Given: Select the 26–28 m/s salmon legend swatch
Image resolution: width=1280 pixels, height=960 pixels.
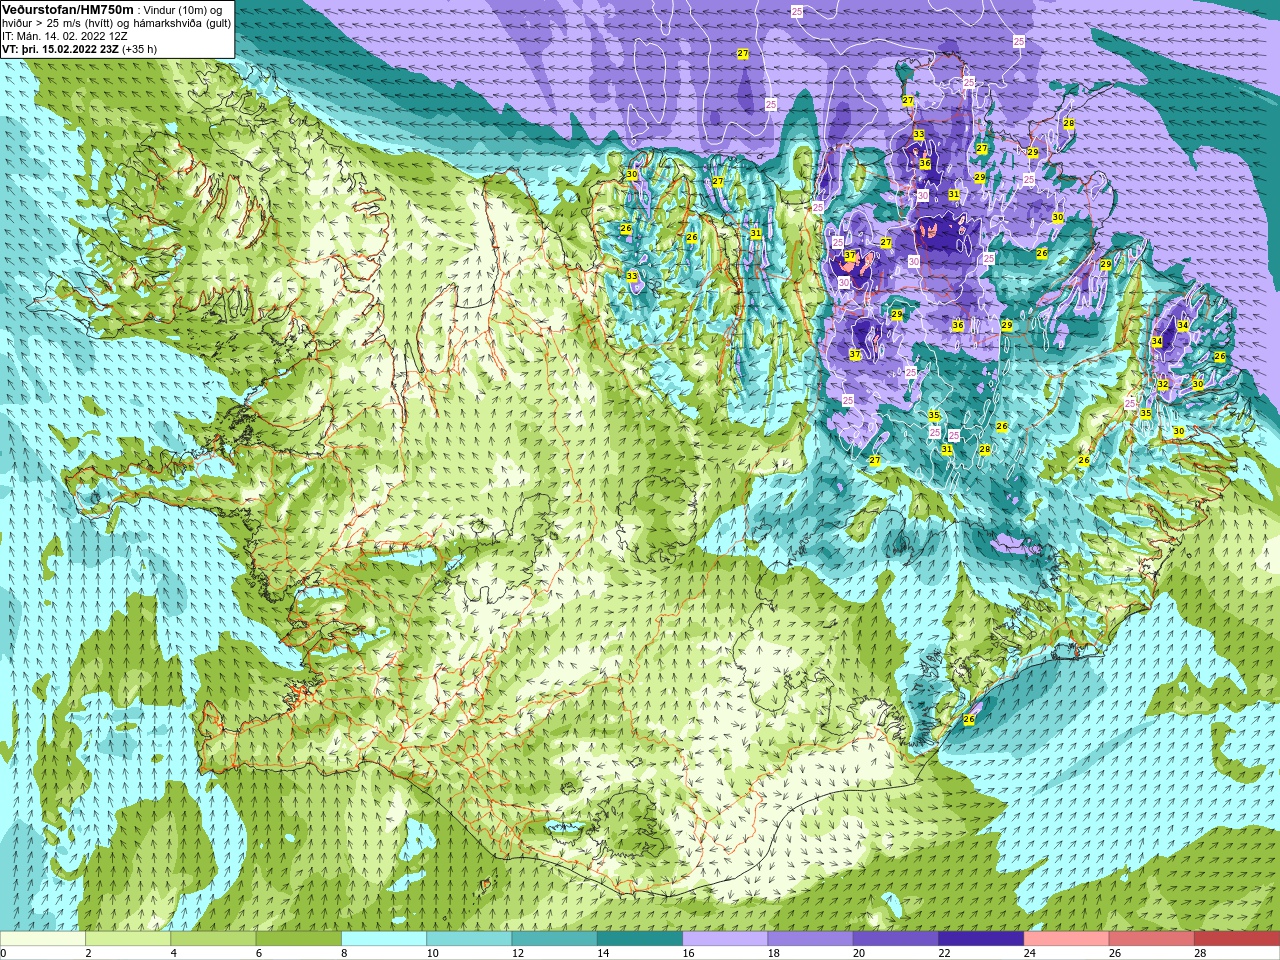Looking at the screenshot, I should pyautogui.click(x=1151, y=939).
